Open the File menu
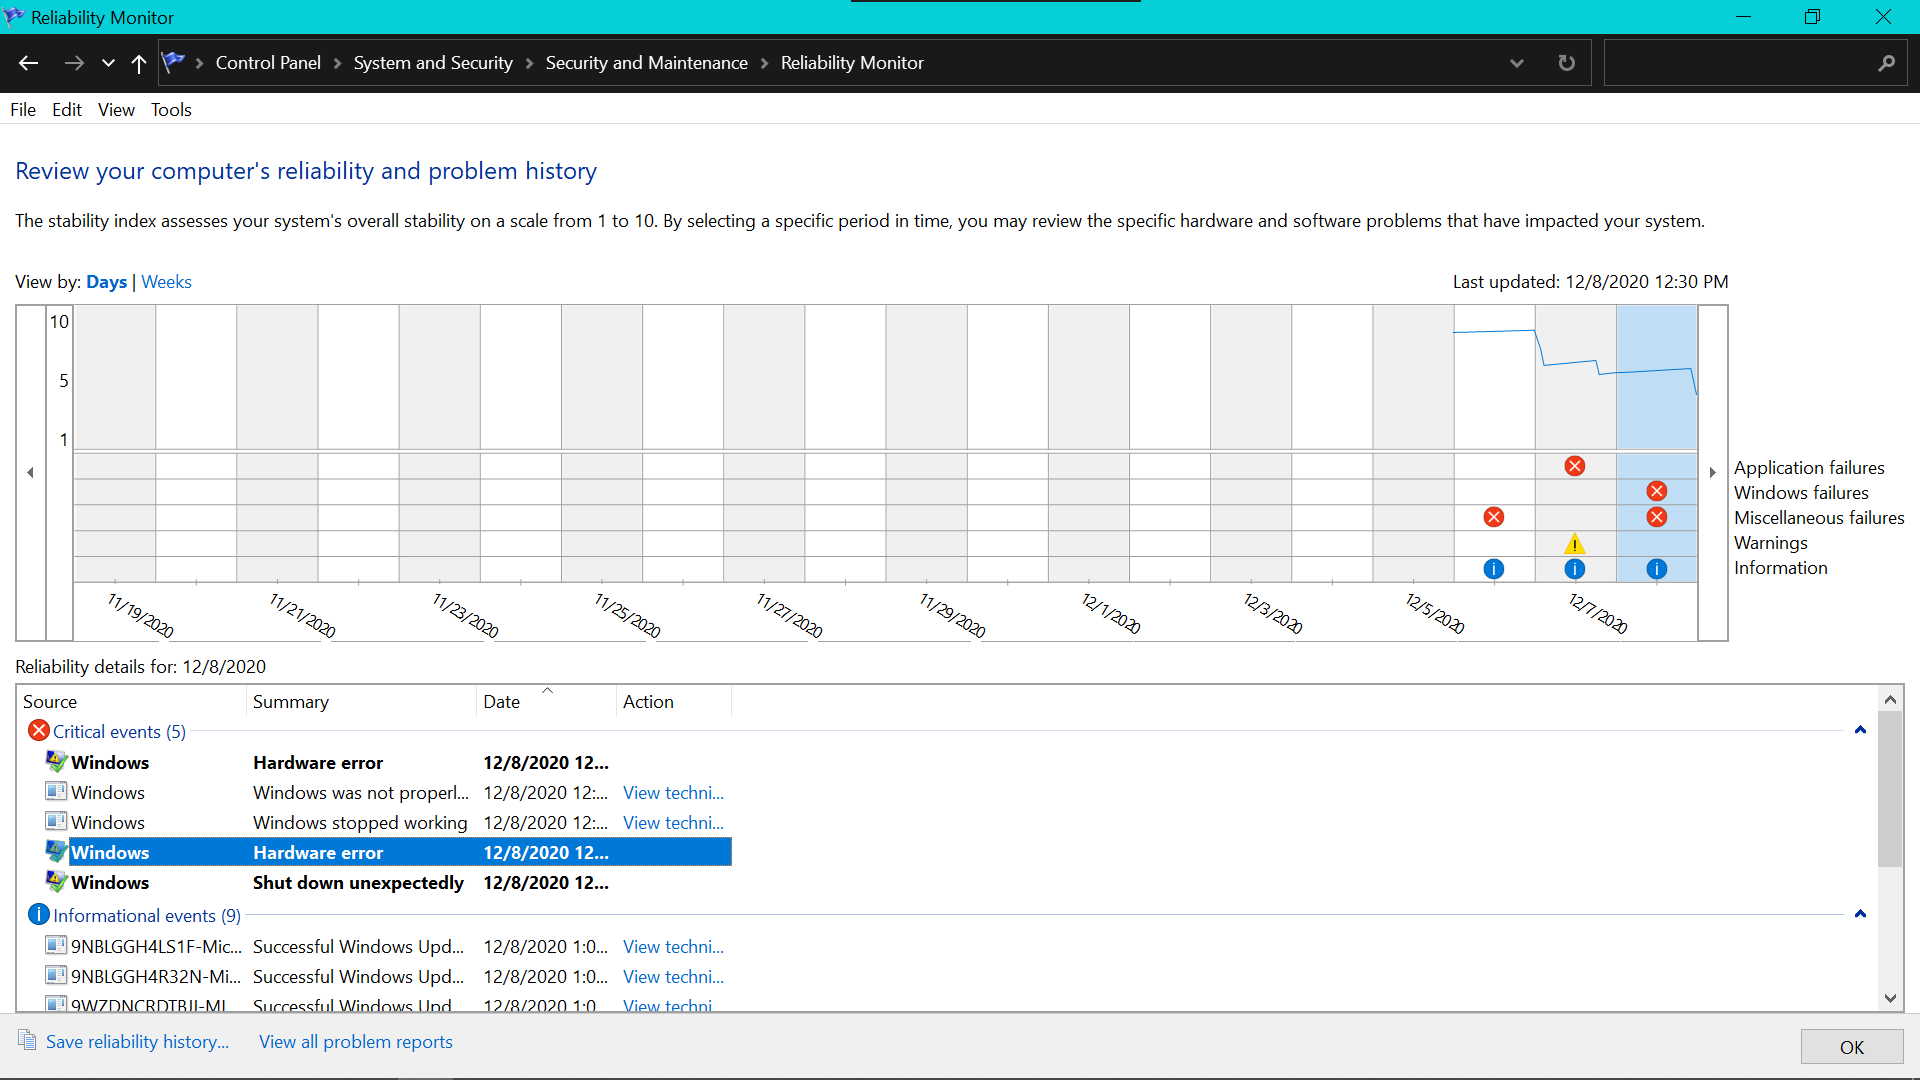This screenshot has width=1920, height=1080. tap(23, 110)
